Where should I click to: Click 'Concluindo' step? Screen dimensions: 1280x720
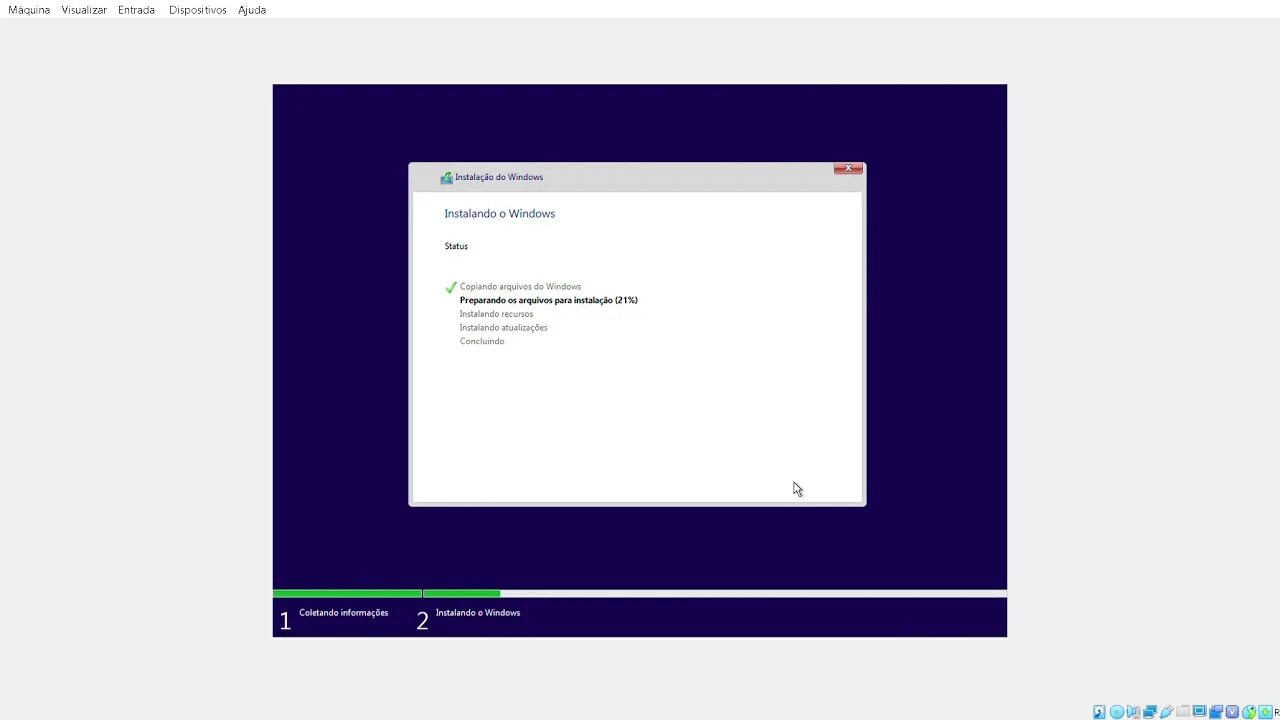coord(482,341)
